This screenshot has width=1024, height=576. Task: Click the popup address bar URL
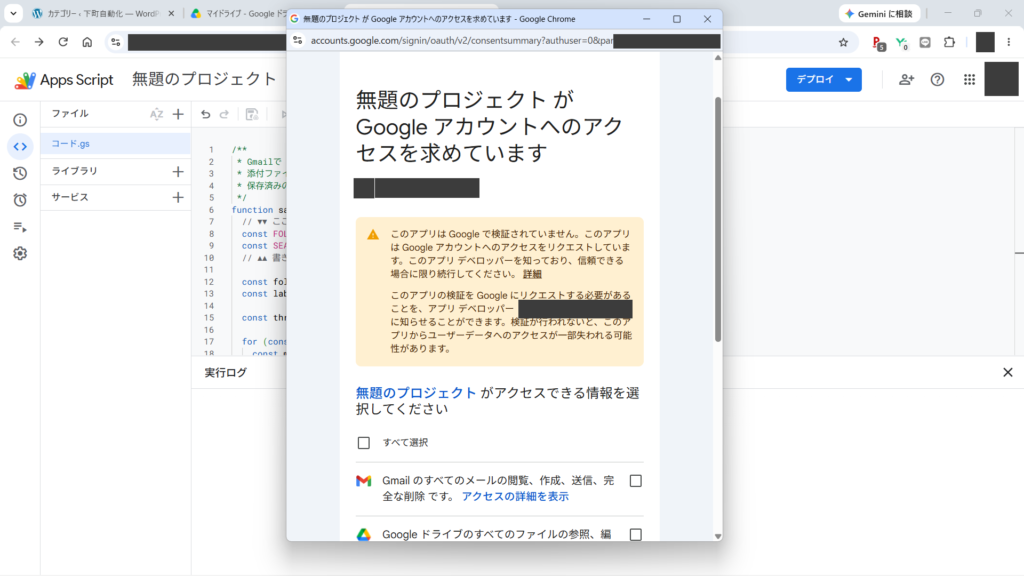(x=462, y=40)
